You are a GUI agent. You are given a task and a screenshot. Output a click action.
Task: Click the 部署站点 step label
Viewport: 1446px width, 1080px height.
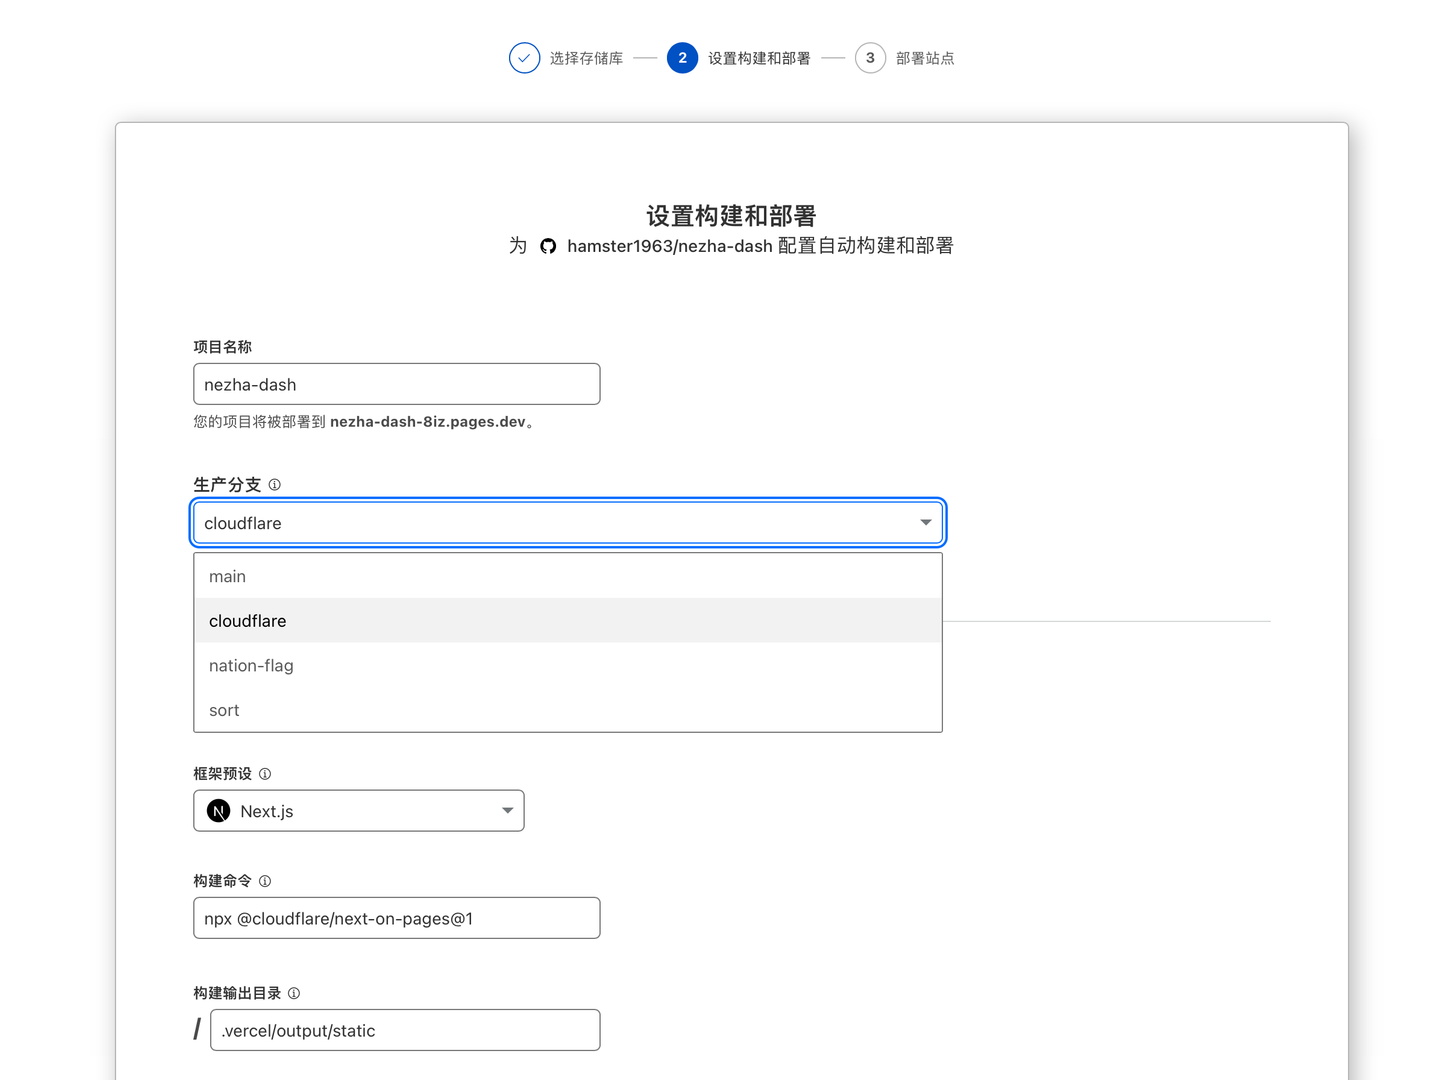tap(925, 59)
